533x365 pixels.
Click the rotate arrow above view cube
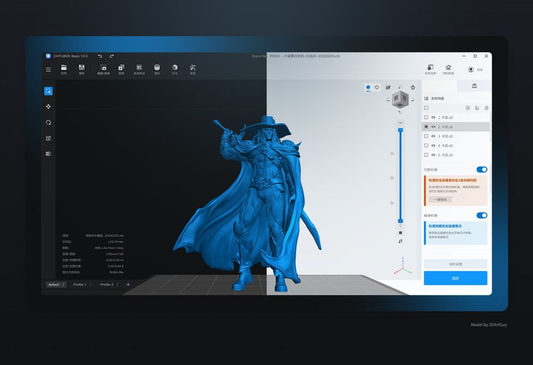click(400, 88)
